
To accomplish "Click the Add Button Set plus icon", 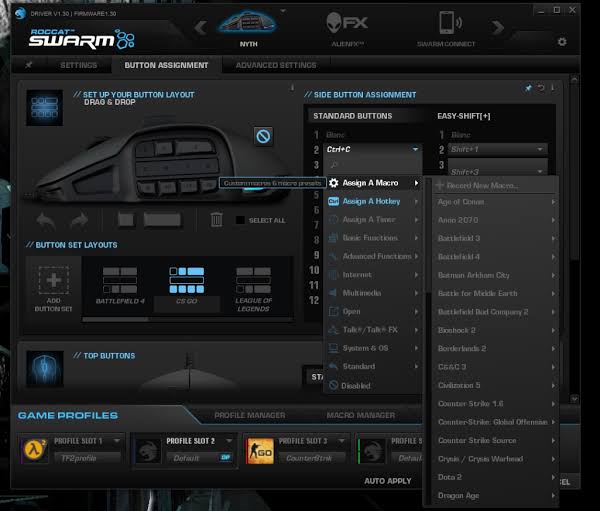I will point(54,281).
